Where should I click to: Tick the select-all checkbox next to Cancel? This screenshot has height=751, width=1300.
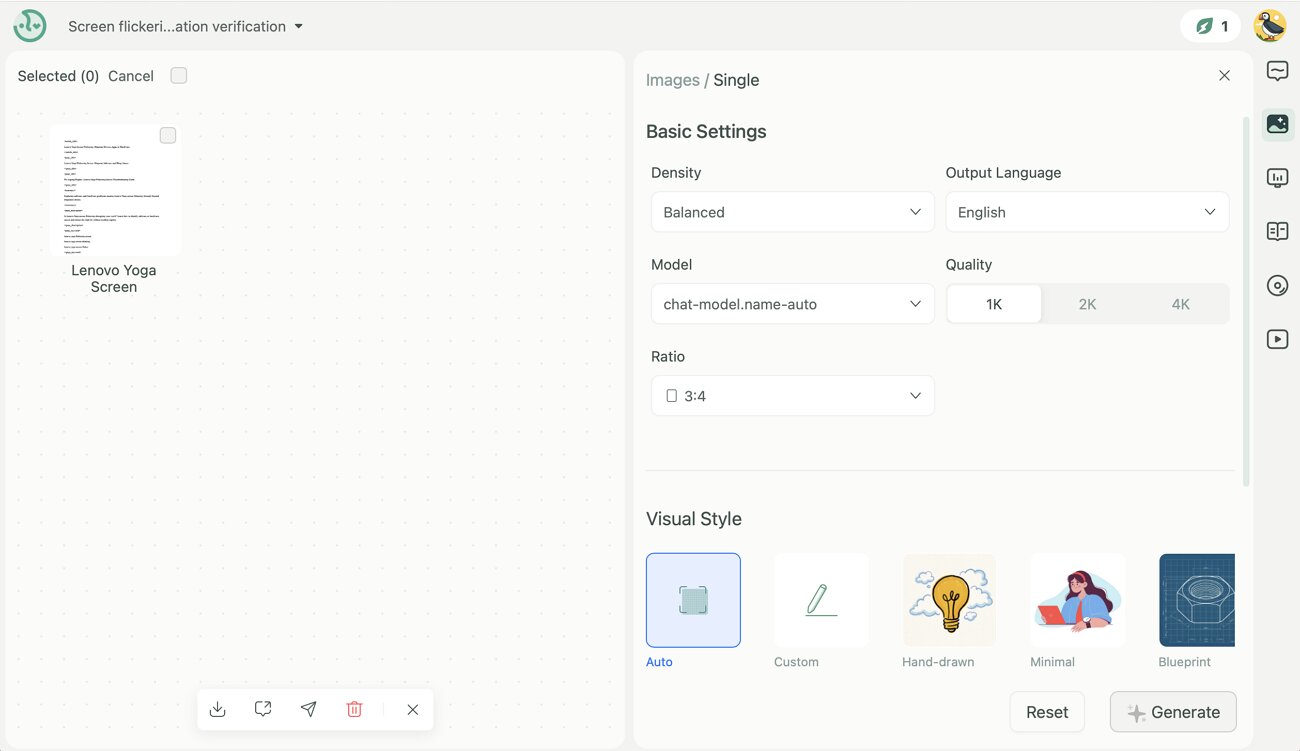[x=179, y=76]
